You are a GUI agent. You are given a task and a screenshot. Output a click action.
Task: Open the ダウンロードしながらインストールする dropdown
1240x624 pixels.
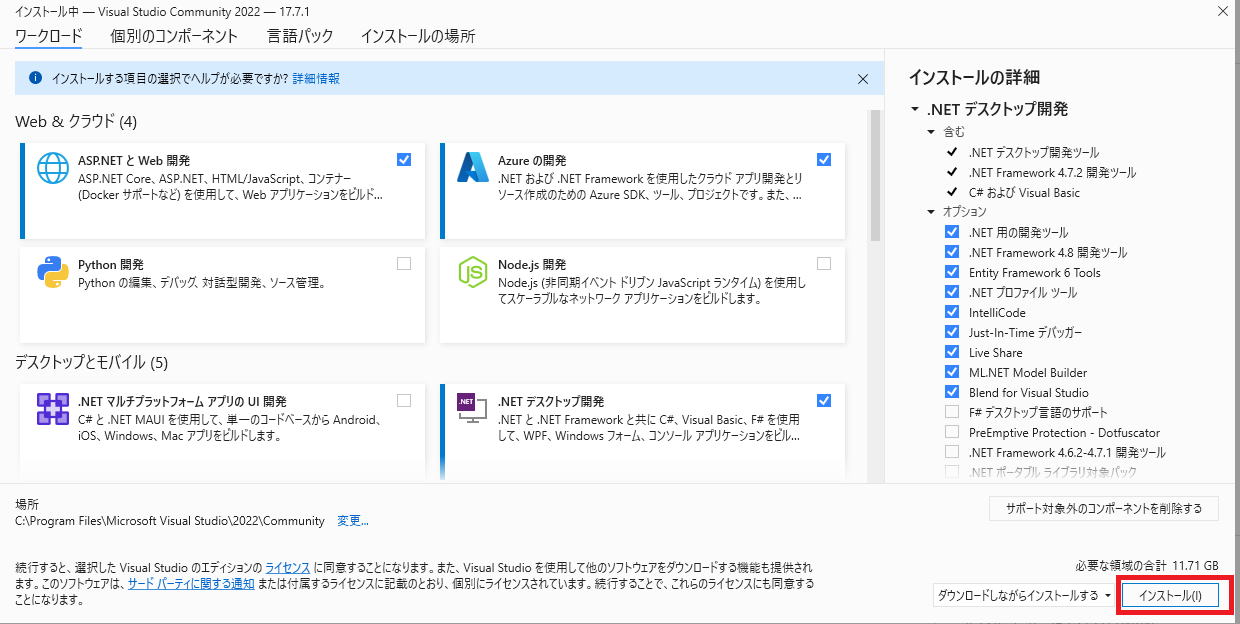[x=1024, y=595]
